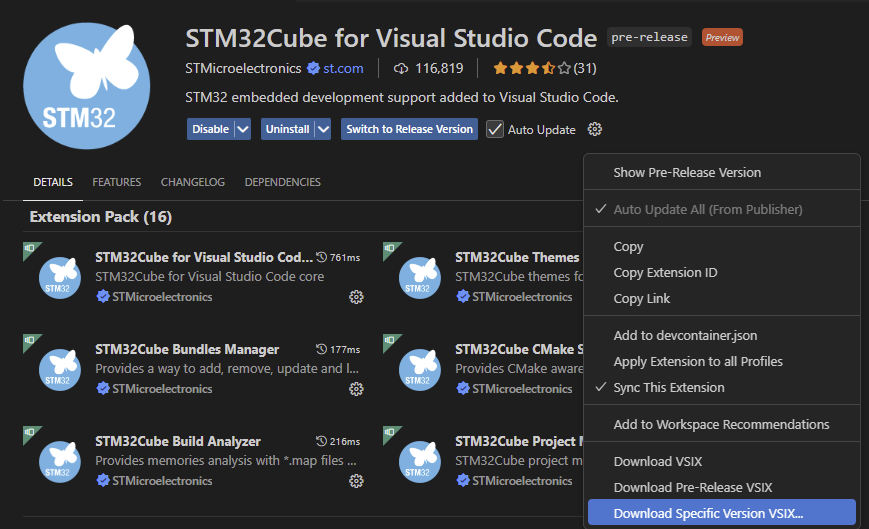This screenshot has width=869, height=529.
Task: Open the gear menu beside Auto Update
Action: click(x=595, y=129)
